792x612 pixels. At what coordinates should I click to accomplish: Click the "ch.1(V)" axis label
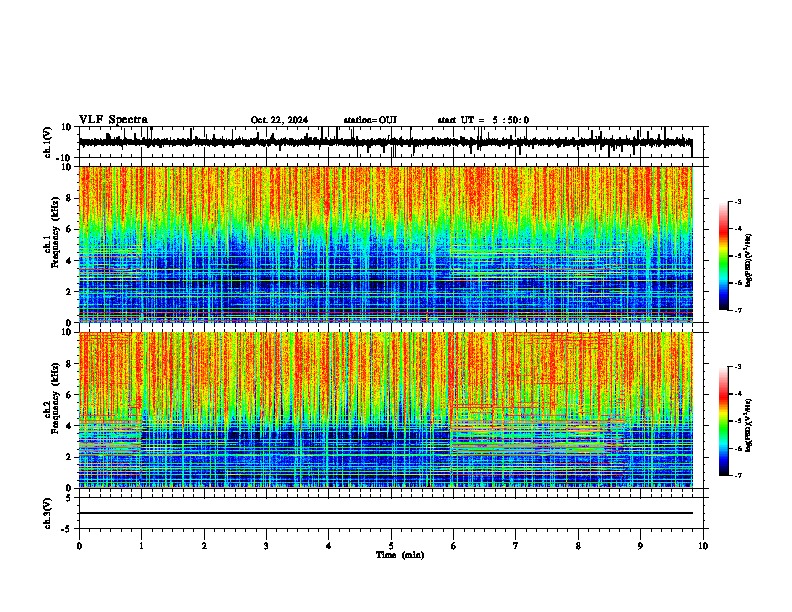click(x=48, y=142)
